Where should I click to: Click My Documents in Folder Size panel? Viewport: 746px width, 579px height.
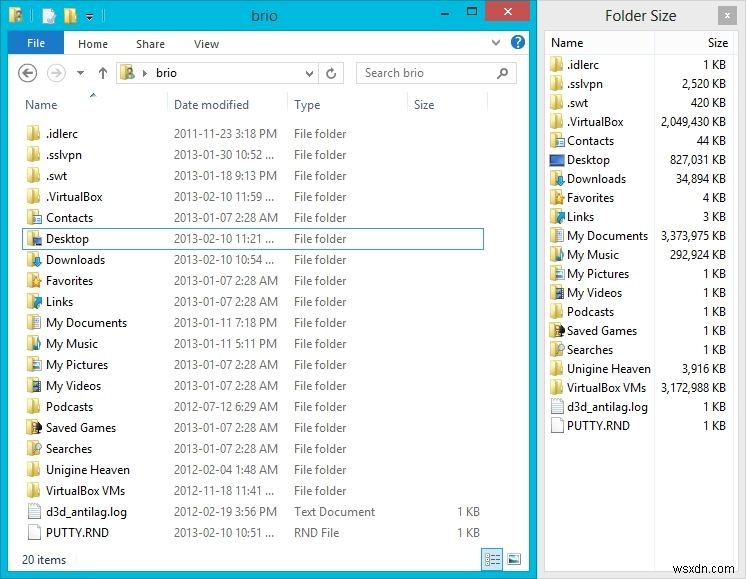(x=607, y=236)
